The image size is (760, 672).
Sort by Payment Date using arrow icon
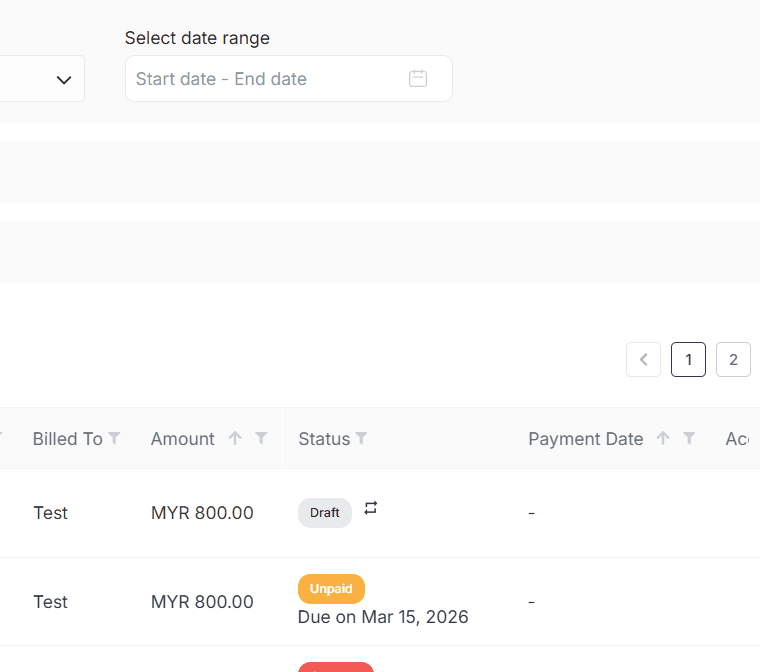point(662,438)
